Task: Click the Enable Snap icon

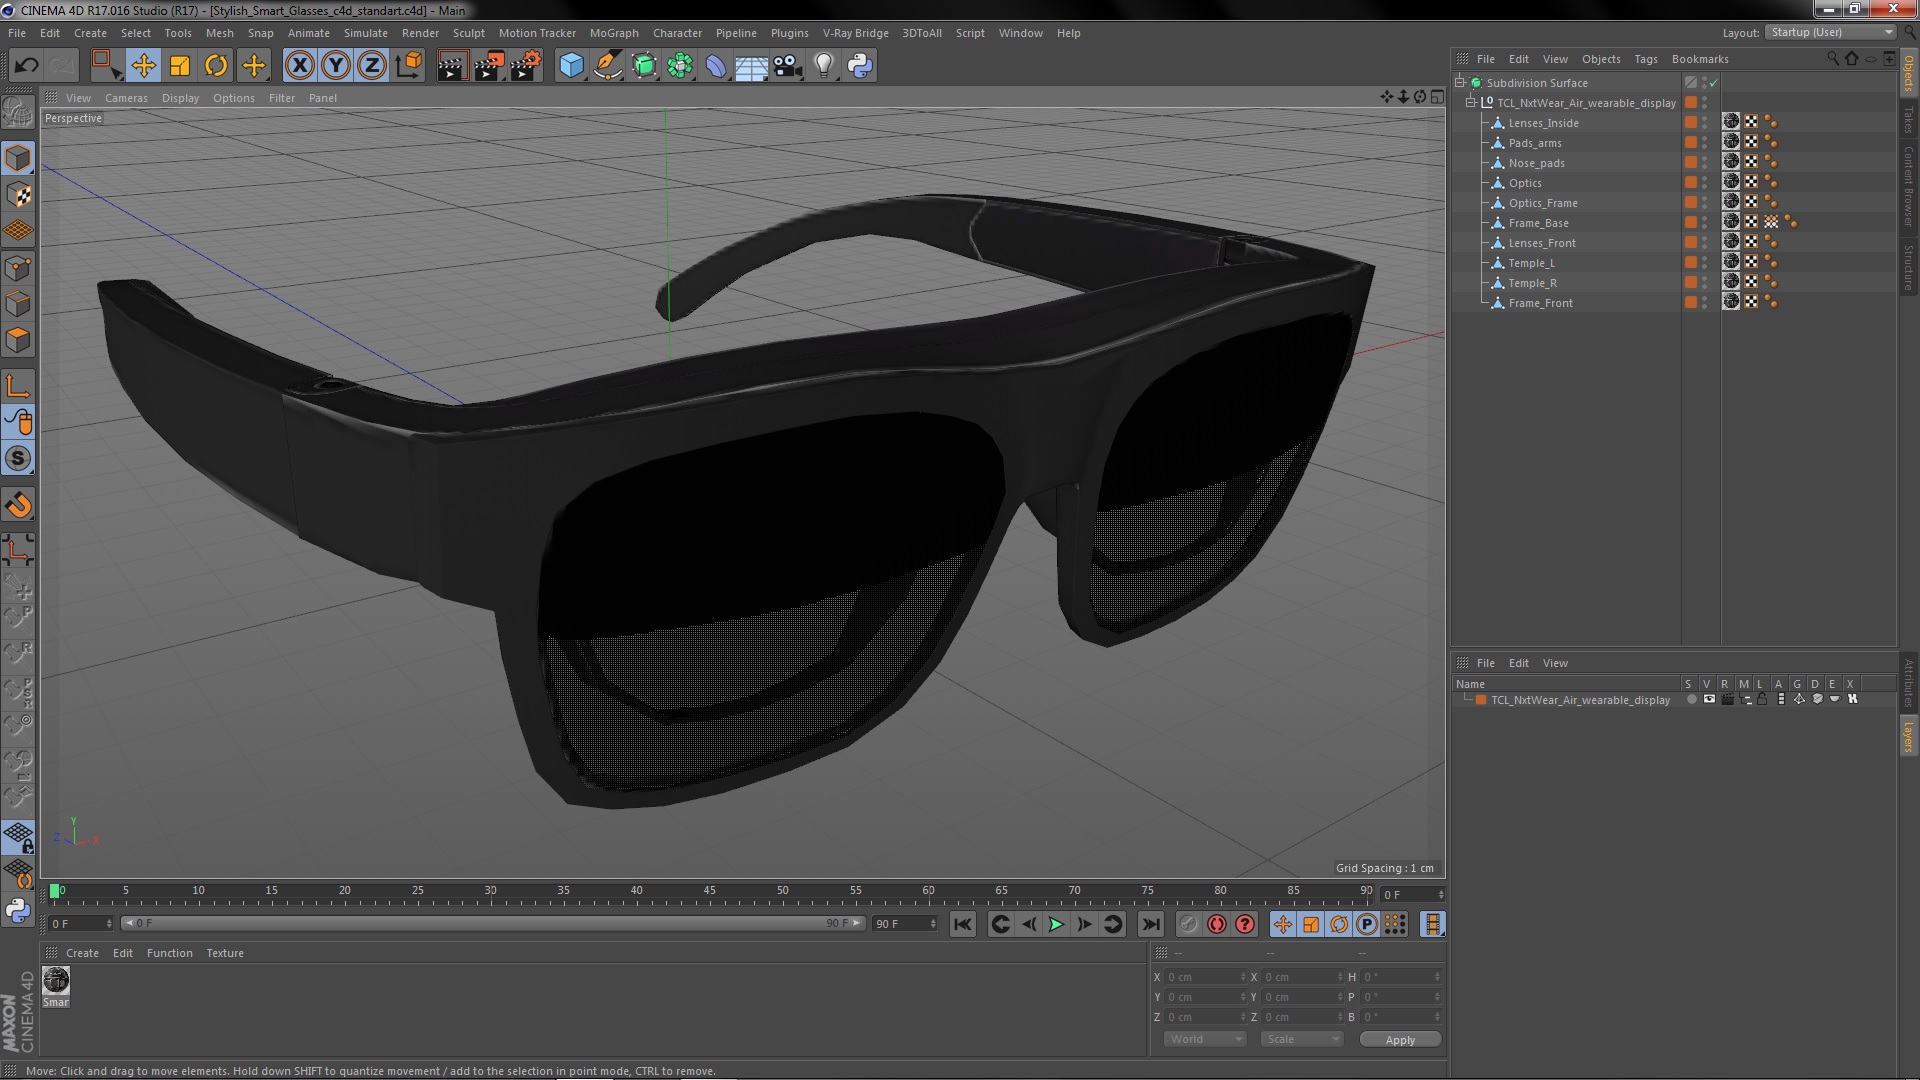Action: click(18, 459)
